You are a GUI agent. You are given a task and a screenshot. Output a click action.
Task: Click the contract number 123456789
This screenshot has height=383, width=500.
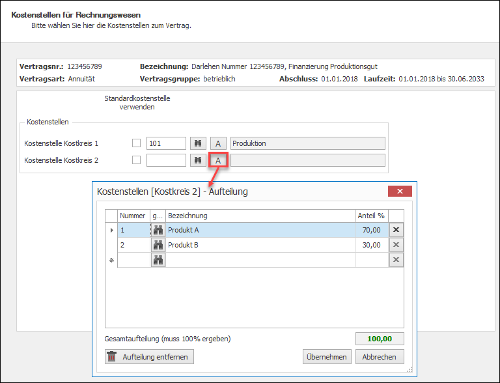(x=85, y=66)
